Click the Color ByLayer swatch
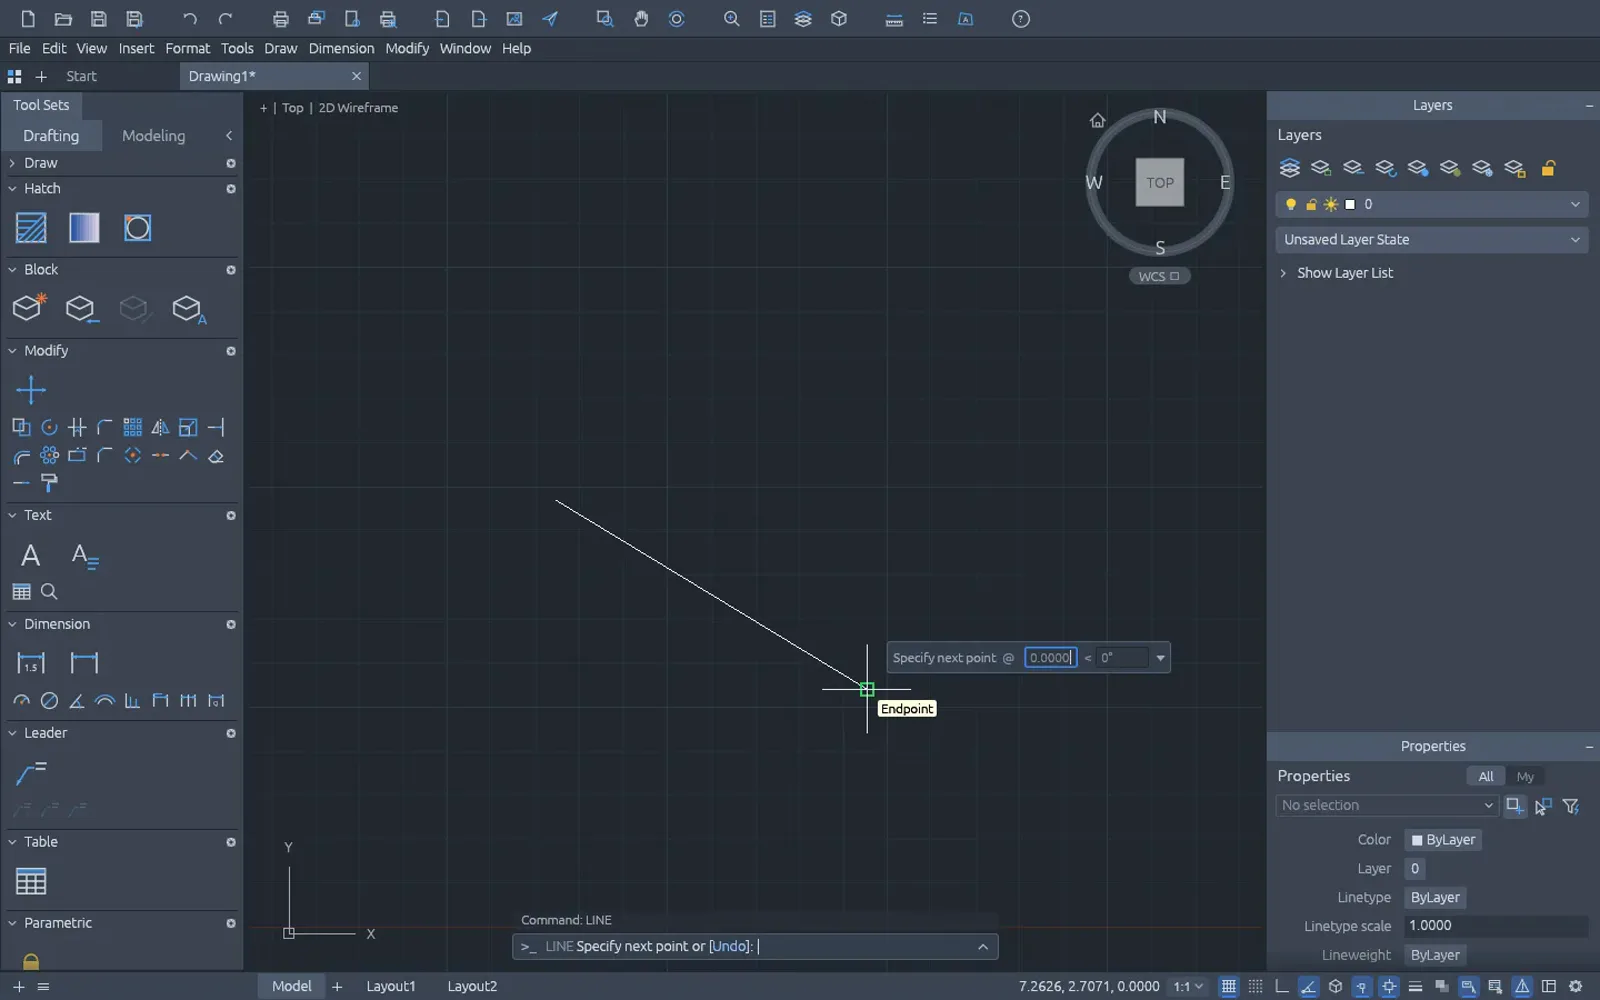This screenshot has width=1600, height=1000. [x=1443, y=840]
